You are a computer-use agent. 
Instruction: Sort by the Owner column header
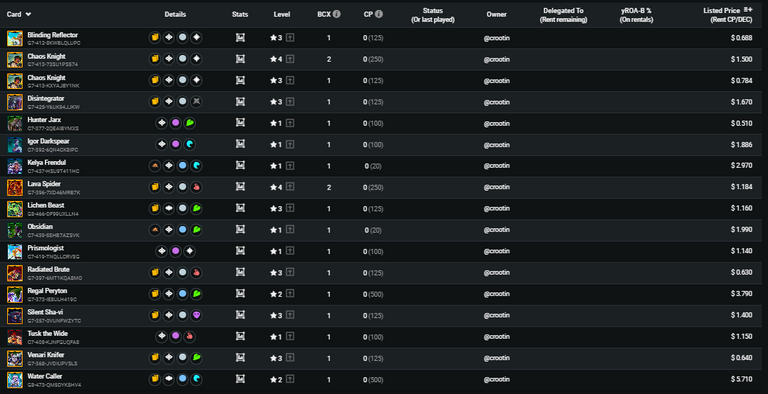coord(497,14)
